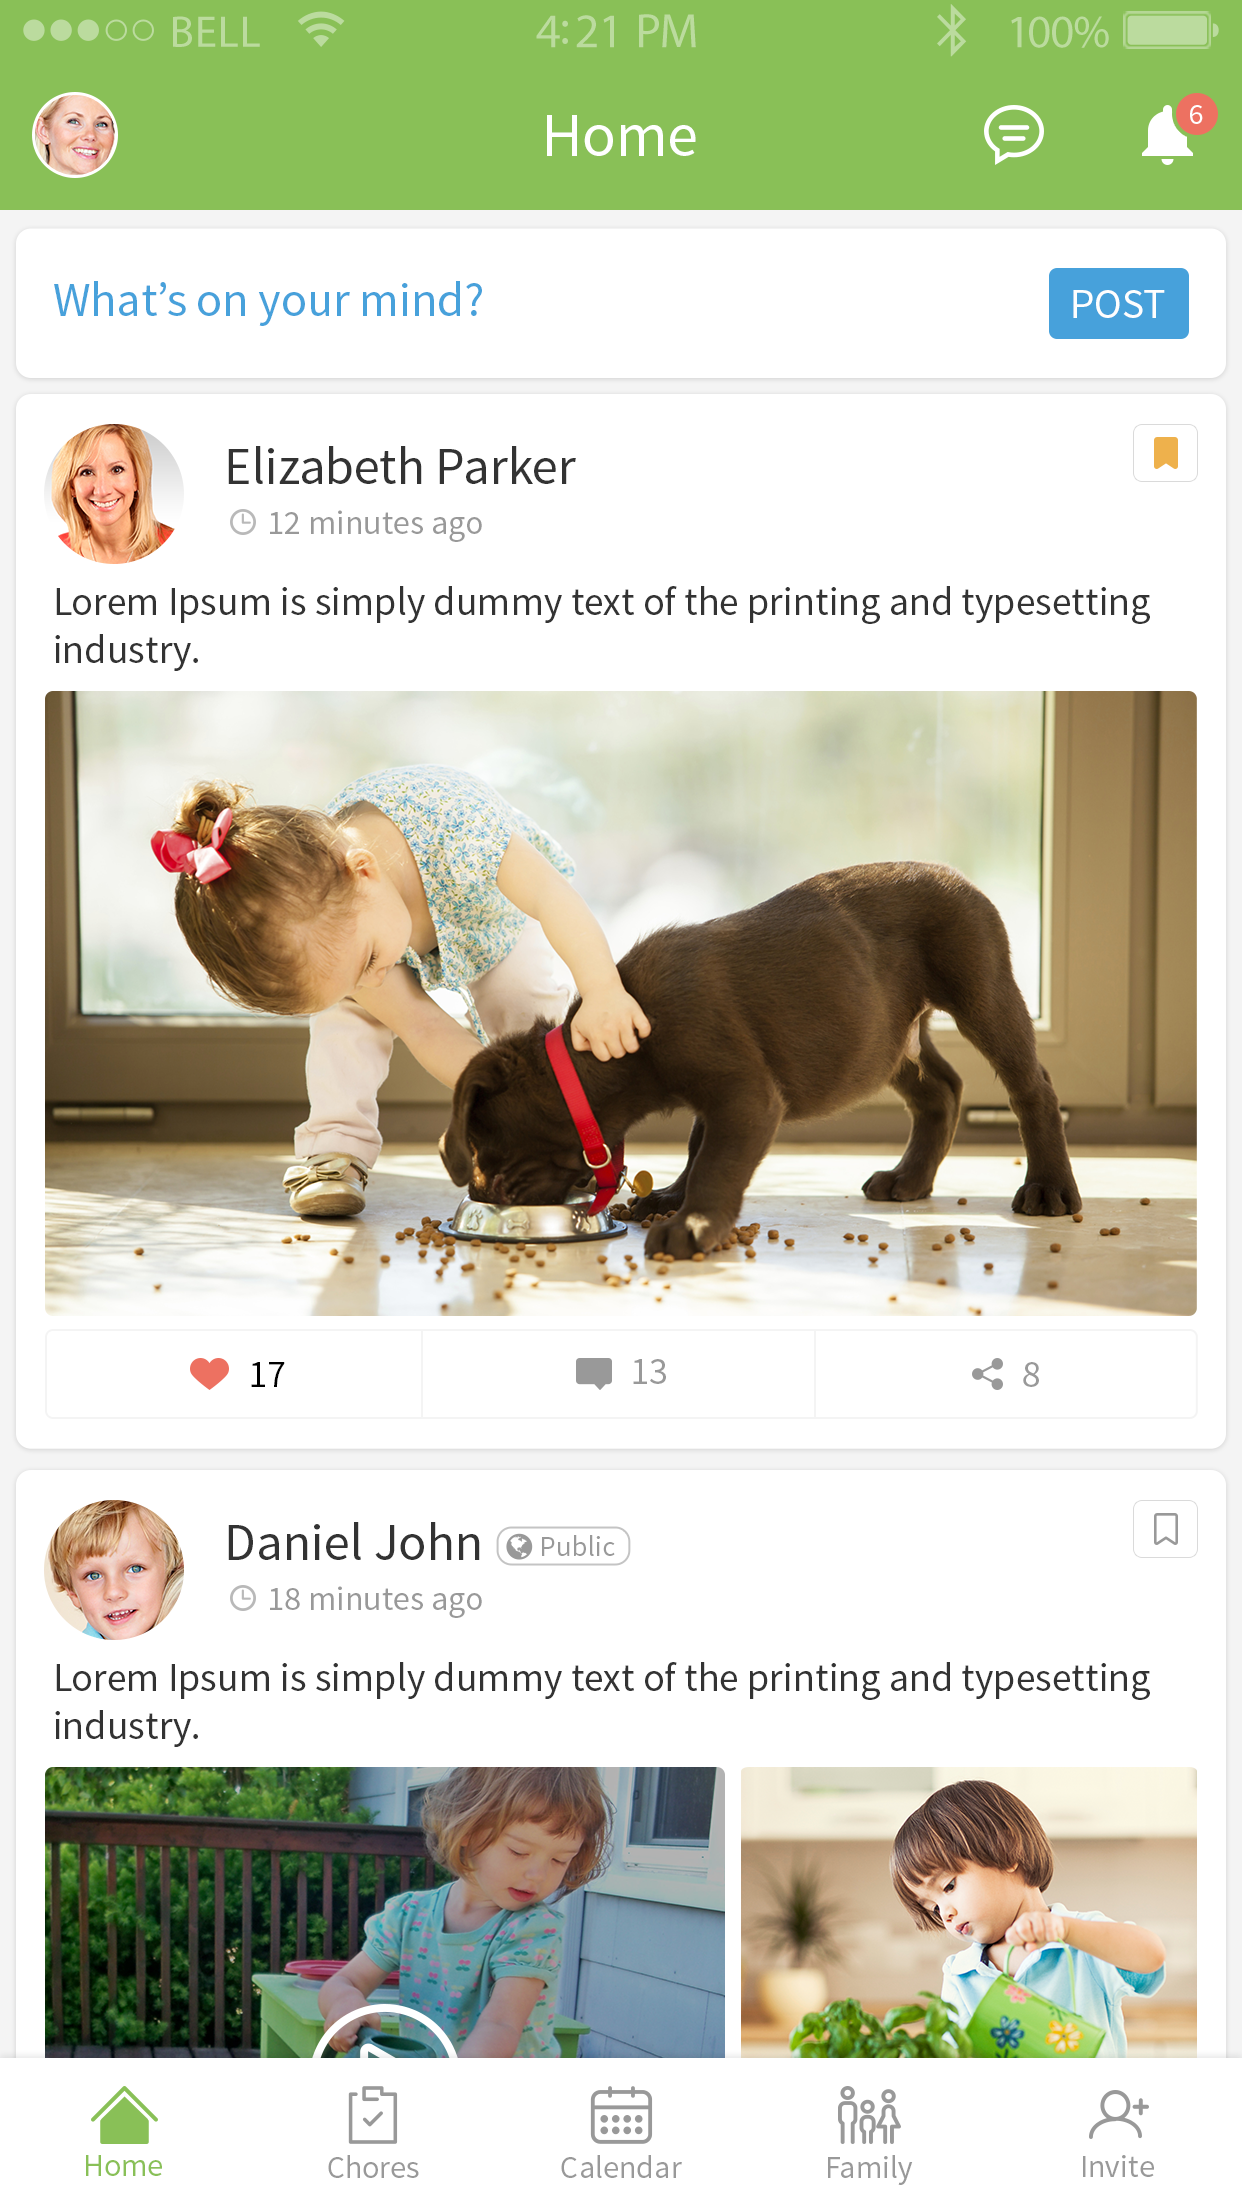Image resolution: width=1242 pixels, height=2208 pixels.
Task: Open the messages chat bubble icon
Action: point(1014,135)
